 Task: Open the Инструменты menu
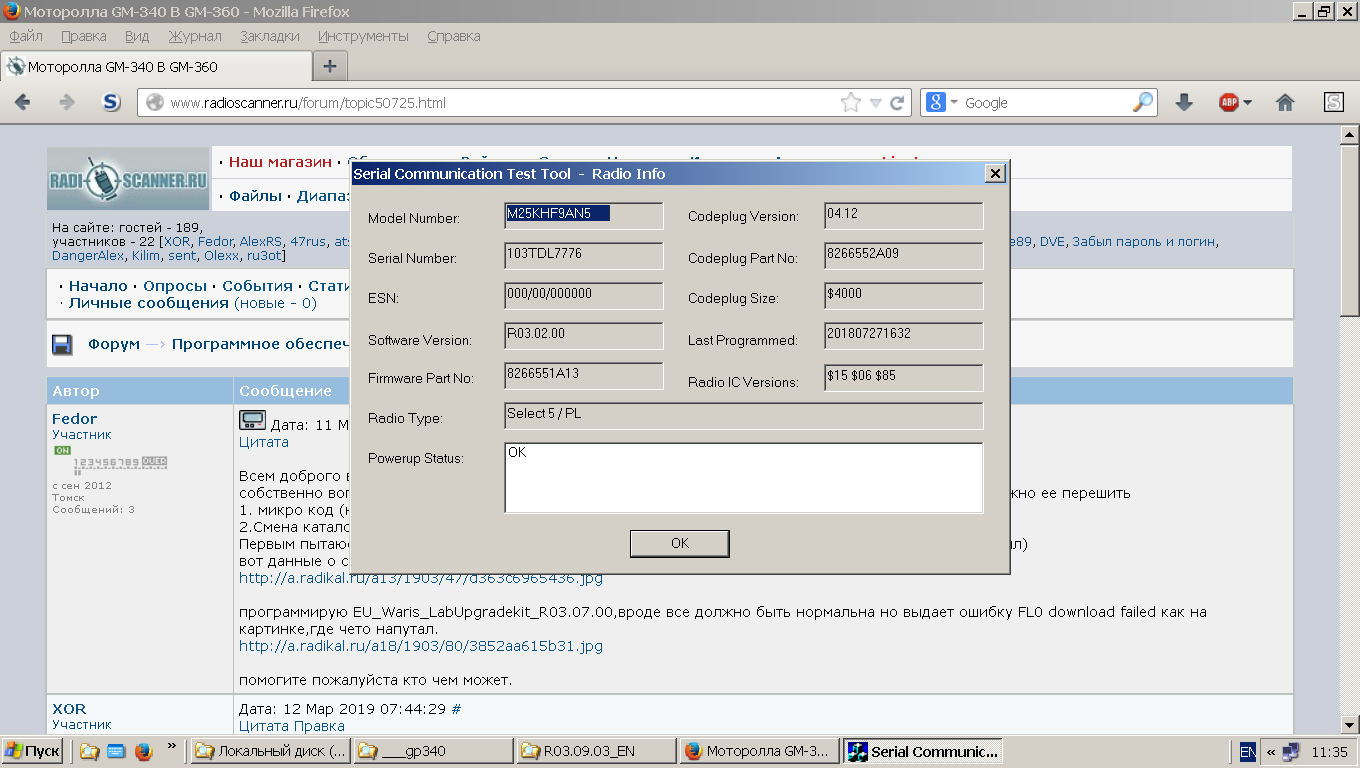click(x=363, y=36)
